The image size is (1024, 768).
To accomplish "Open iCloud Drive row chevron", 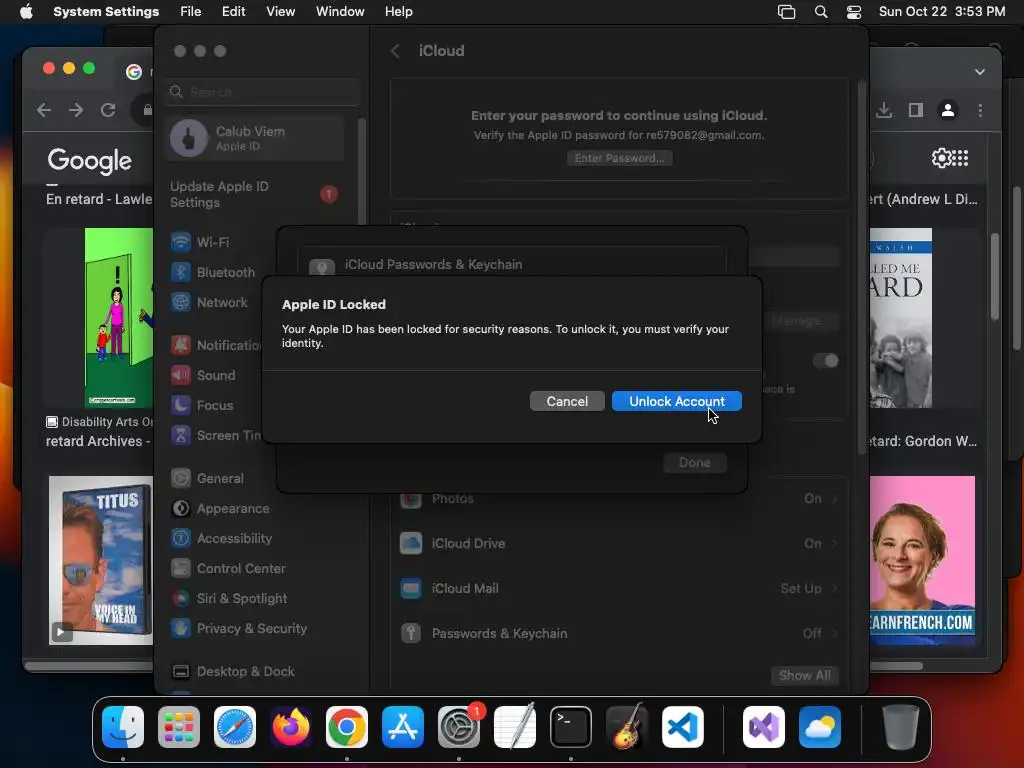I will click(x=834, y=543).
